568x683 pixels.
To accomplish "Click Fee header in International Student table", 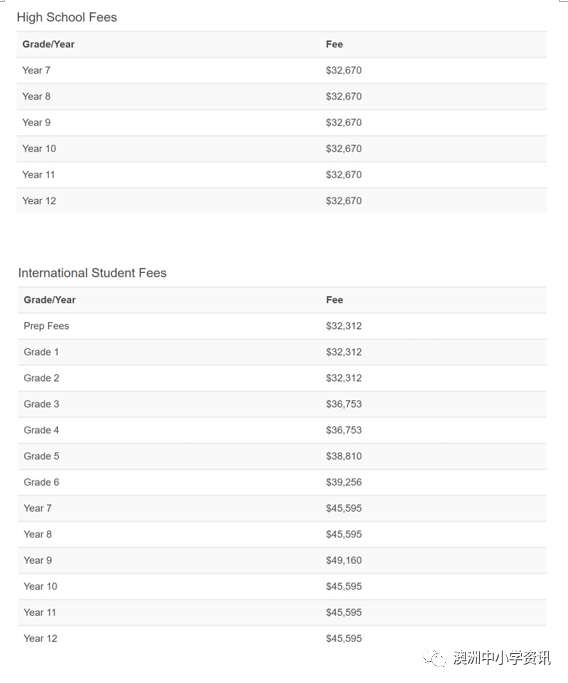I will [334, 300].
